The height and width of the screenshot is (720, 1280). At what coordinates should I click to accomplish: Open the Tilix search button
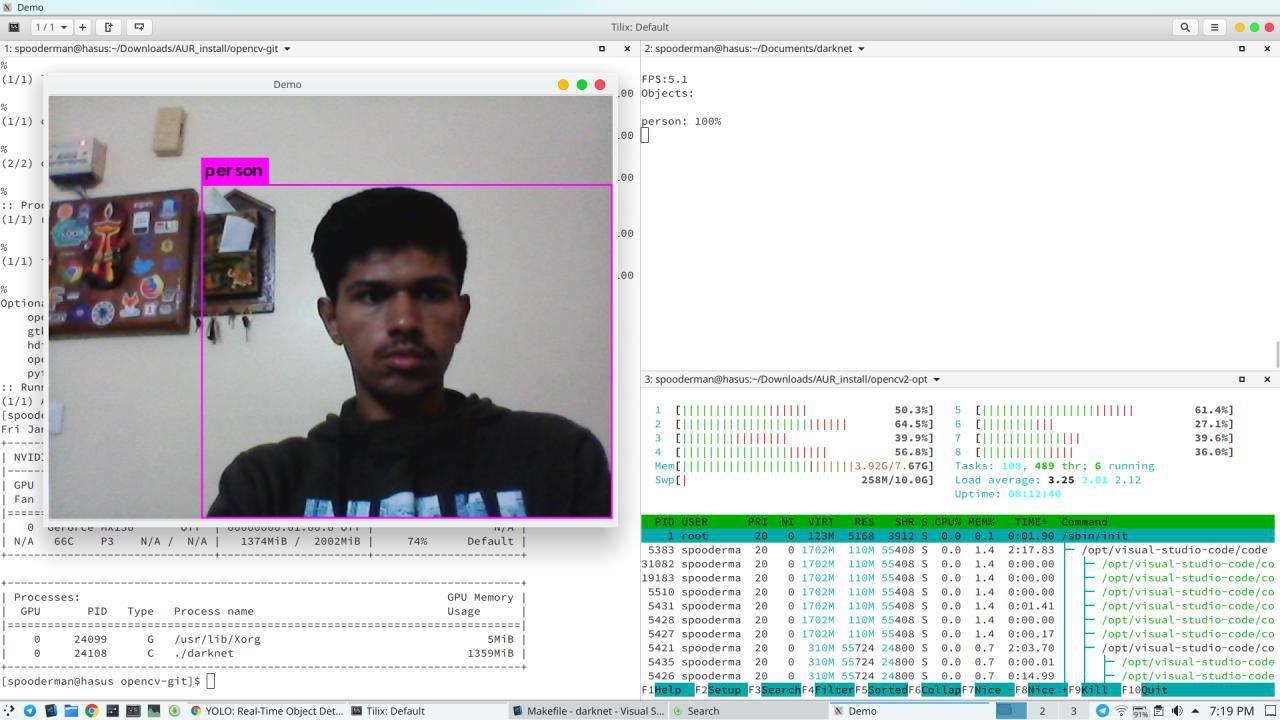coord(1185,27)
